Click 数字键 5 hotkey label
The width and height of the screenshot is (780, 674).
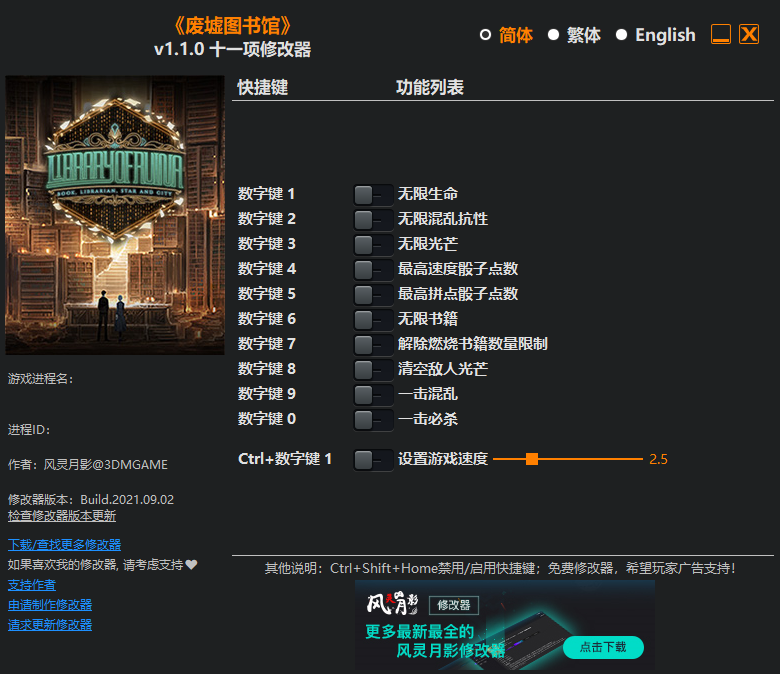point(267,294)
